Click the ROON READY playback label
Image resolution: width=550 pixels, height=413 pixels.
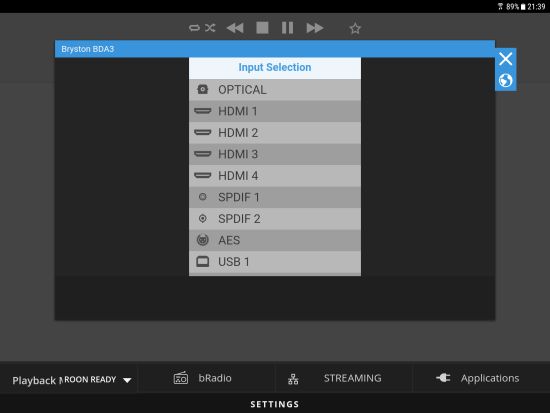click(x=90, y=380)
